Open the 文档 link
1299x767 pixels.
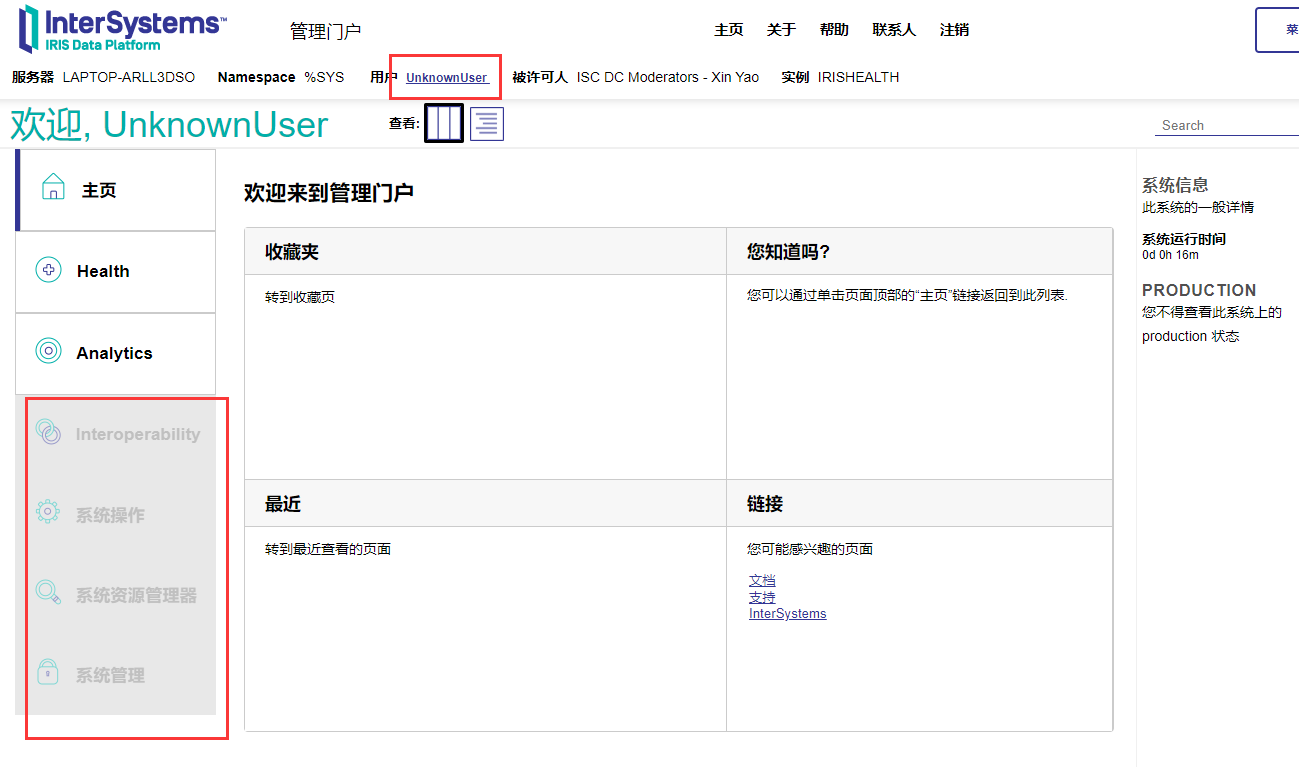(762, 580)
